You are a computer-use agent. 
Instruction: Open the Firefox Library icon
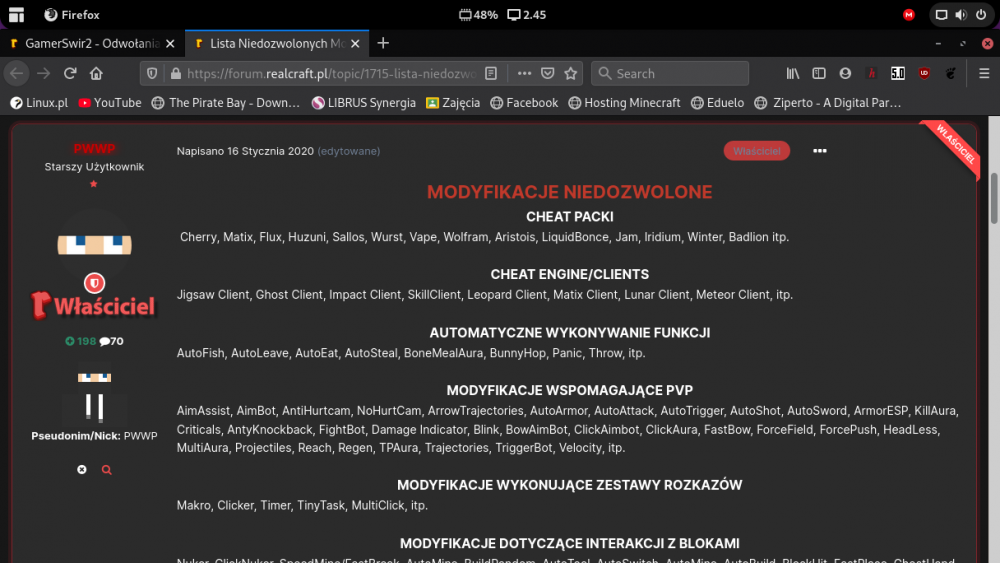[x=793, y=73]
